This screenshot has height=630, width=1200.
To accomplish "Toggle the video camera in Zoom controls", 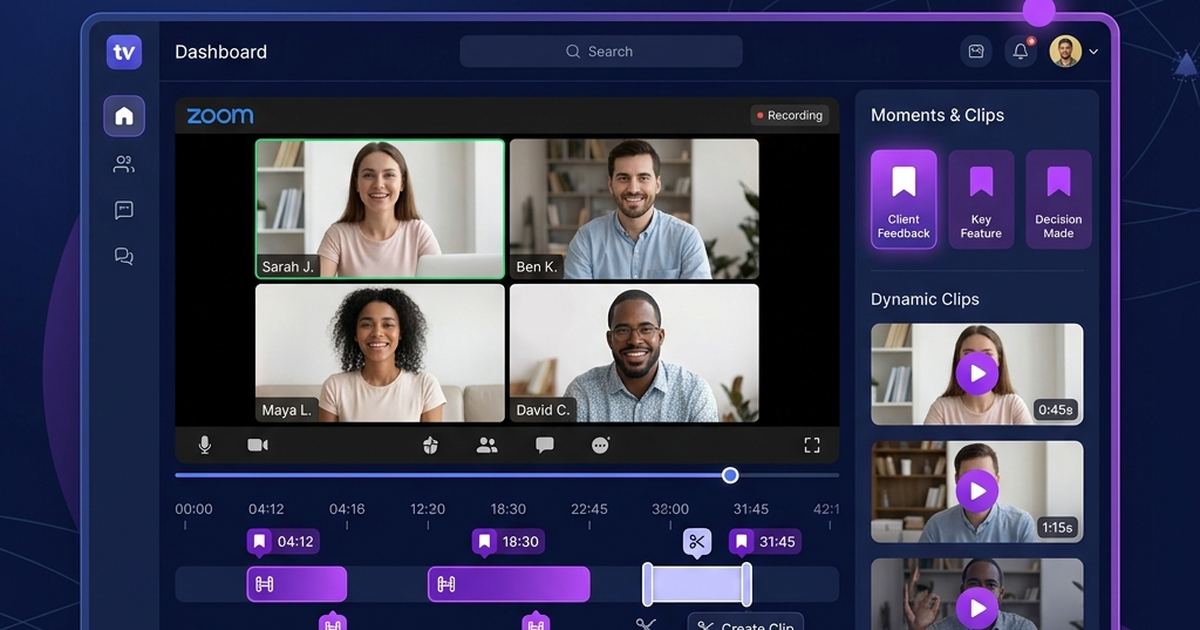I will click(x=257, y=445).
